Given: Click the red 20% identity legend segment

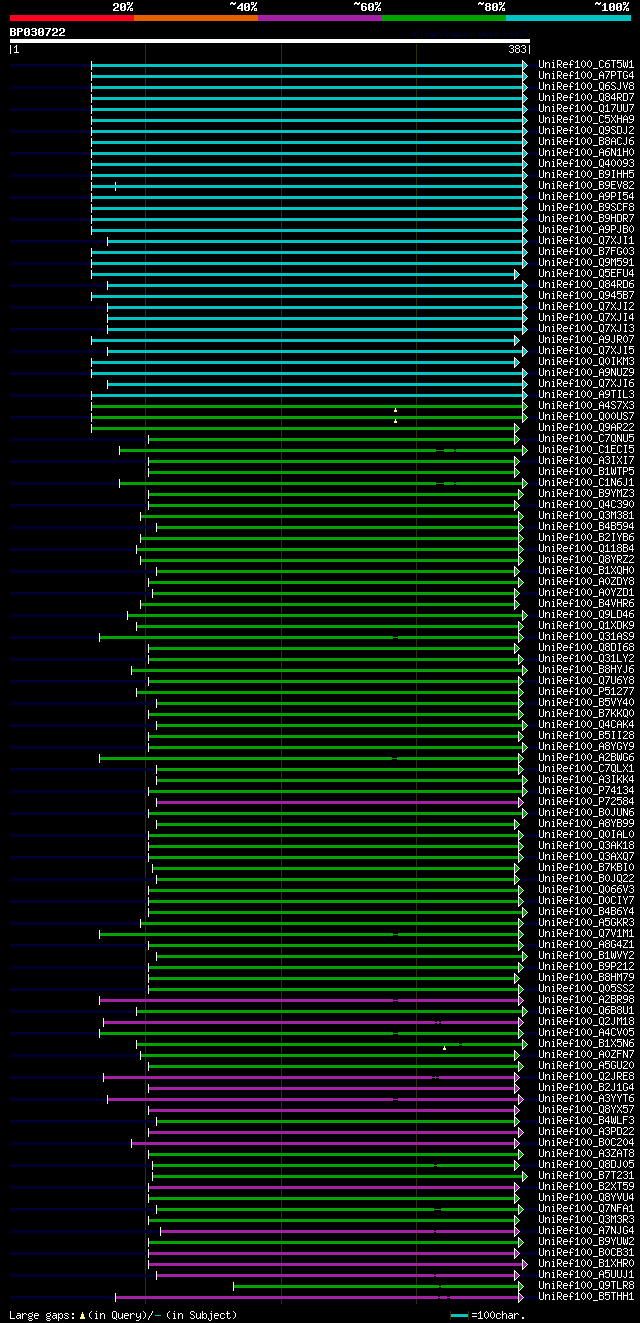Looking at the screenshot, I should tap(72, 17).
